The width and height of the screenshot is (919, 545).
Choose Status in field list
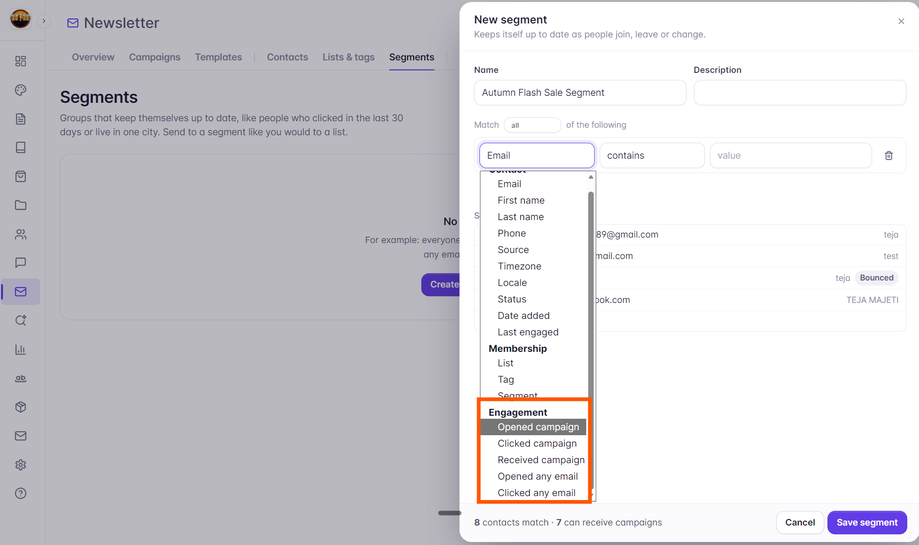pos(533,299)
